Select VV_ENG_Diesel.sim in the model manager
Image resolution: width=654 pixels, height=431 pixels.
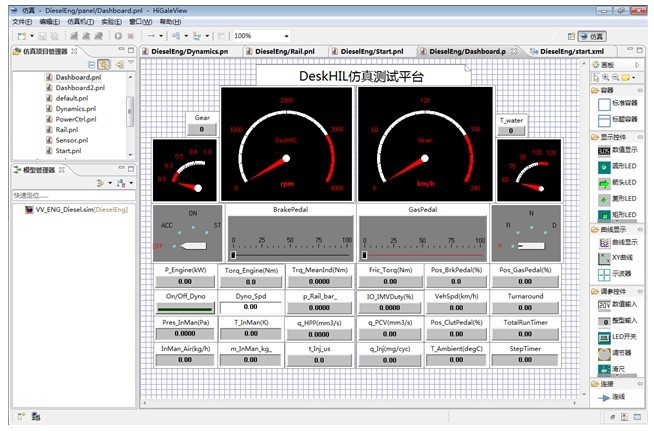[76, 209]
